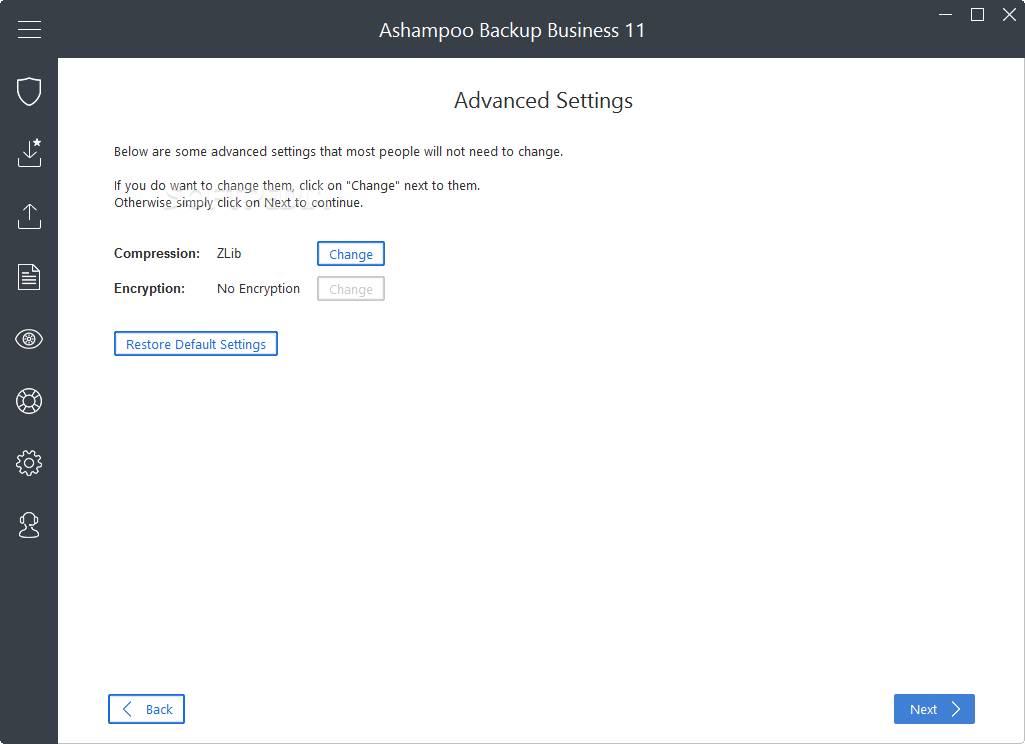This screenshot has width=1025, height=744.
Task: Open the shield overview icon in sidebar
Action: click(x=29, y=91)
